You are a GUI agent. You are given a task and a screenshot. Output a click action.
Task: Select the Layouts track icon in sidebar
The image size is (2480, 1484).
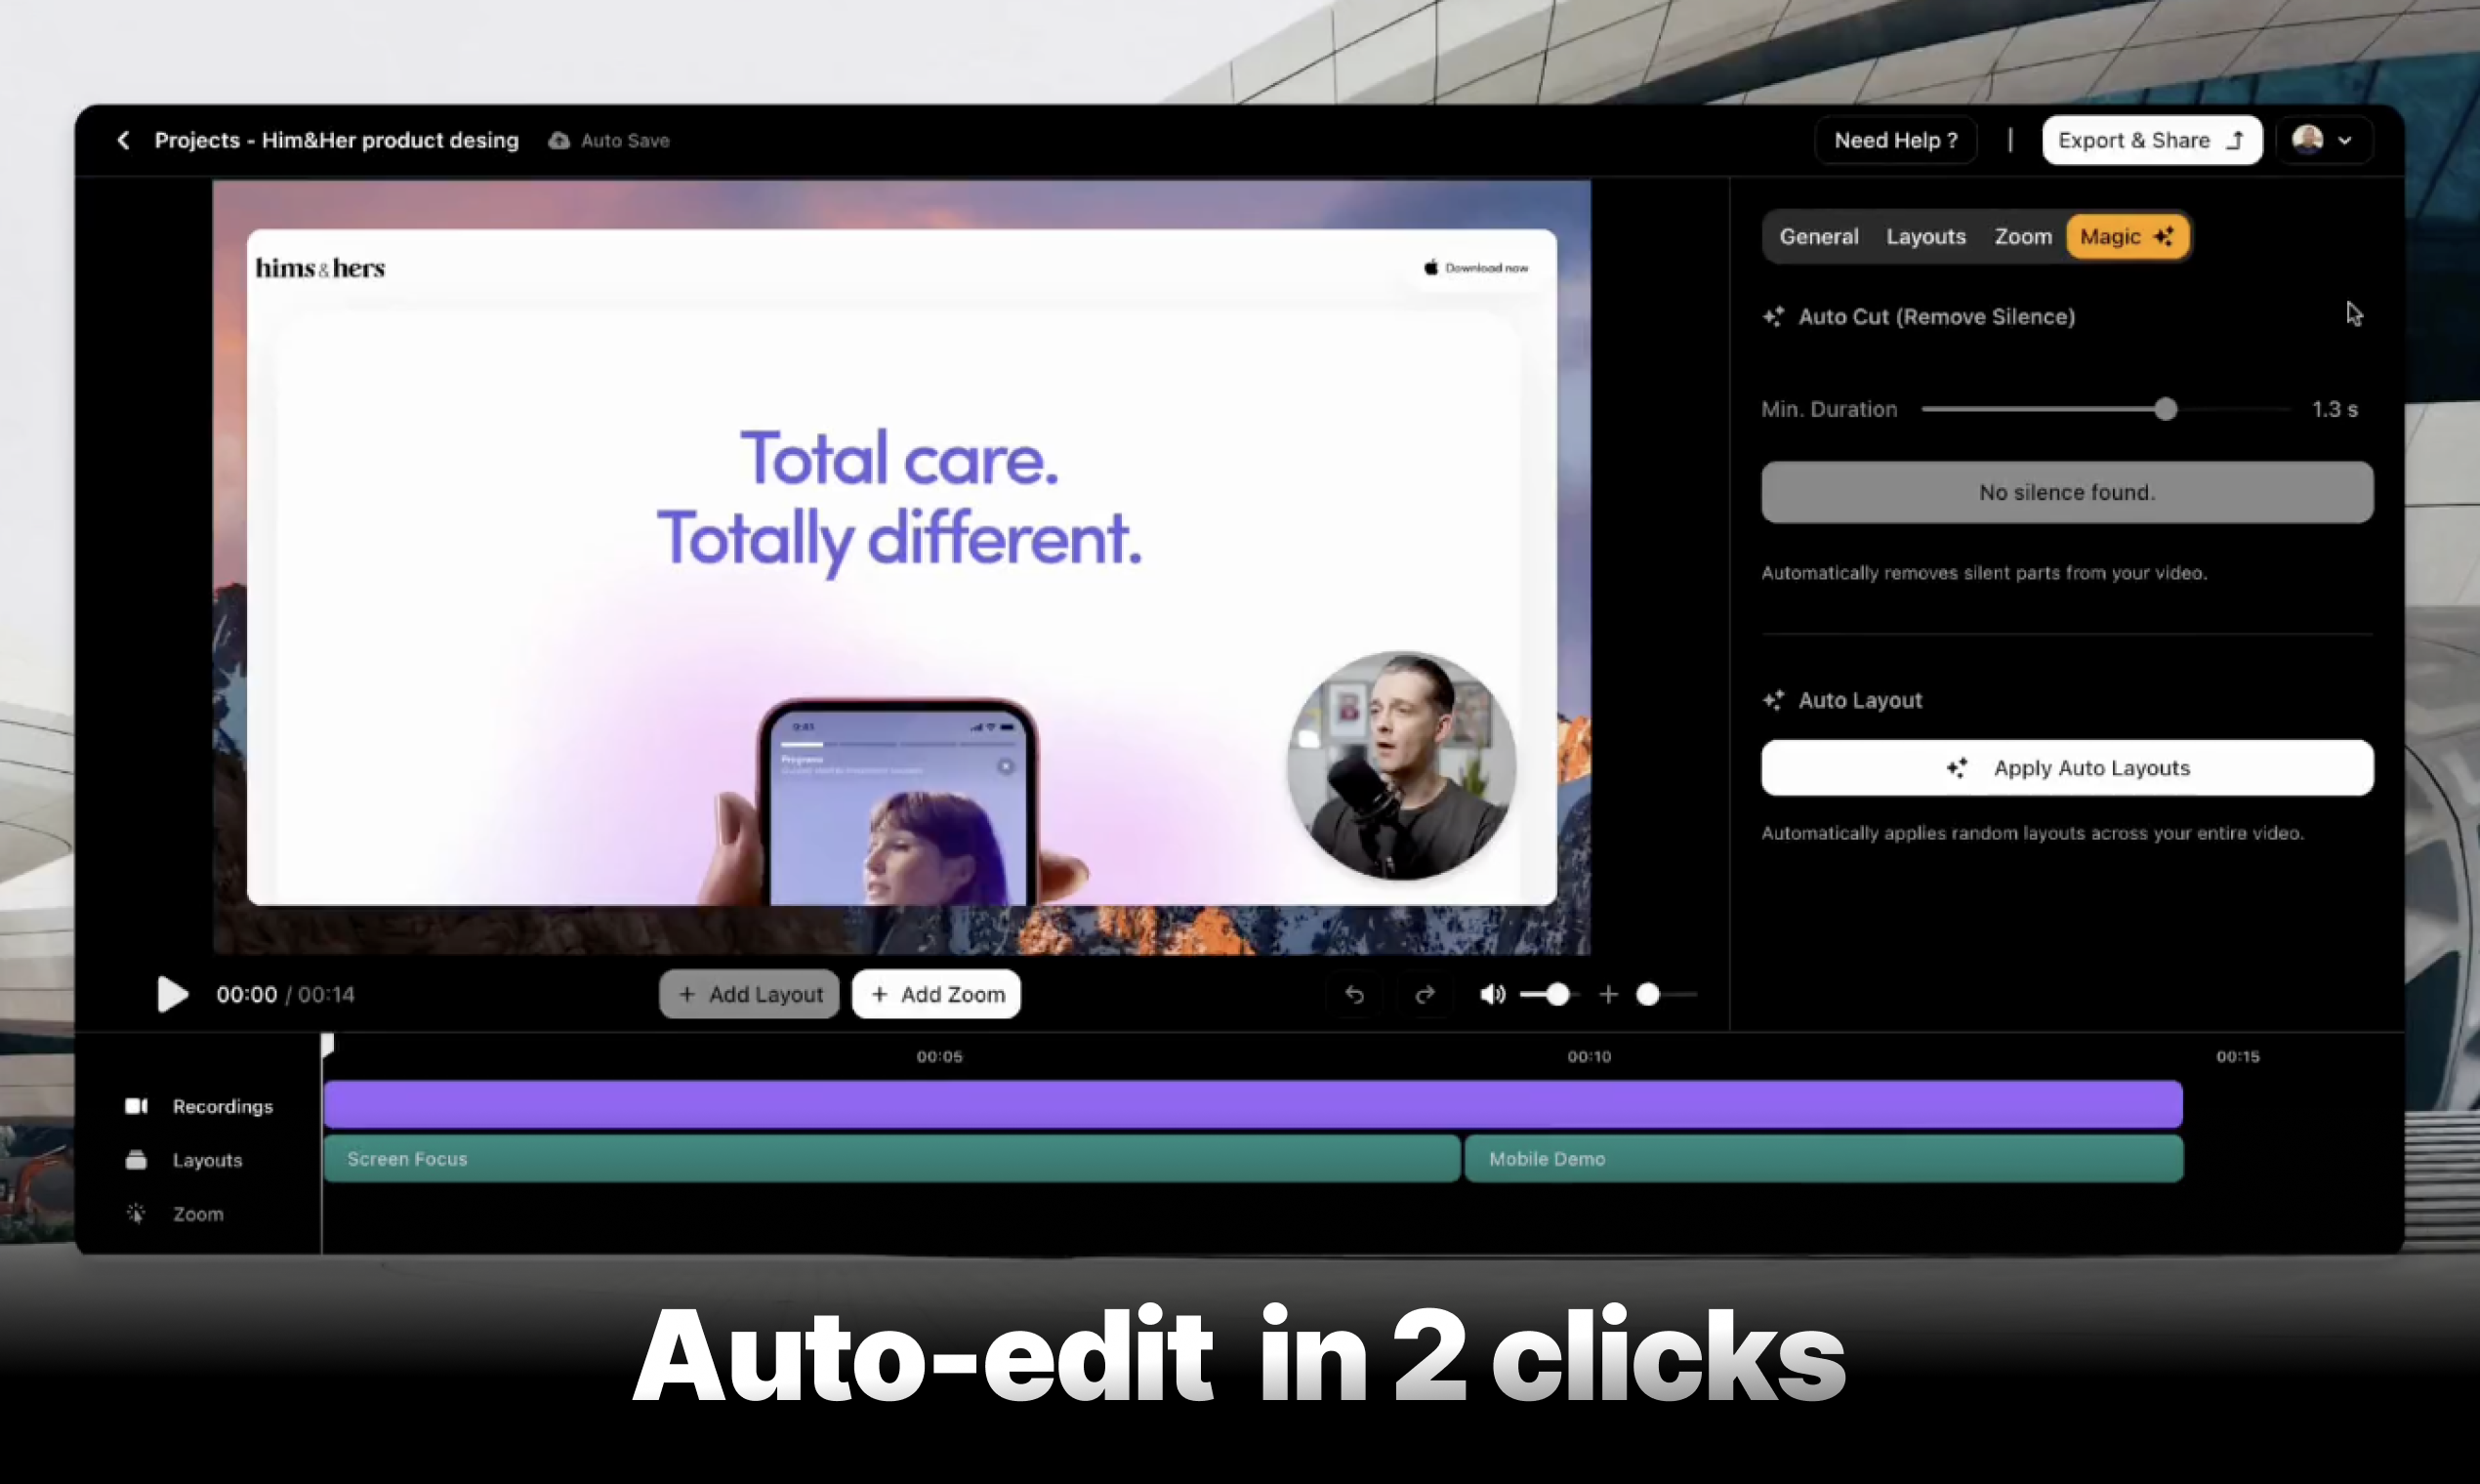tap(137, 1160)
